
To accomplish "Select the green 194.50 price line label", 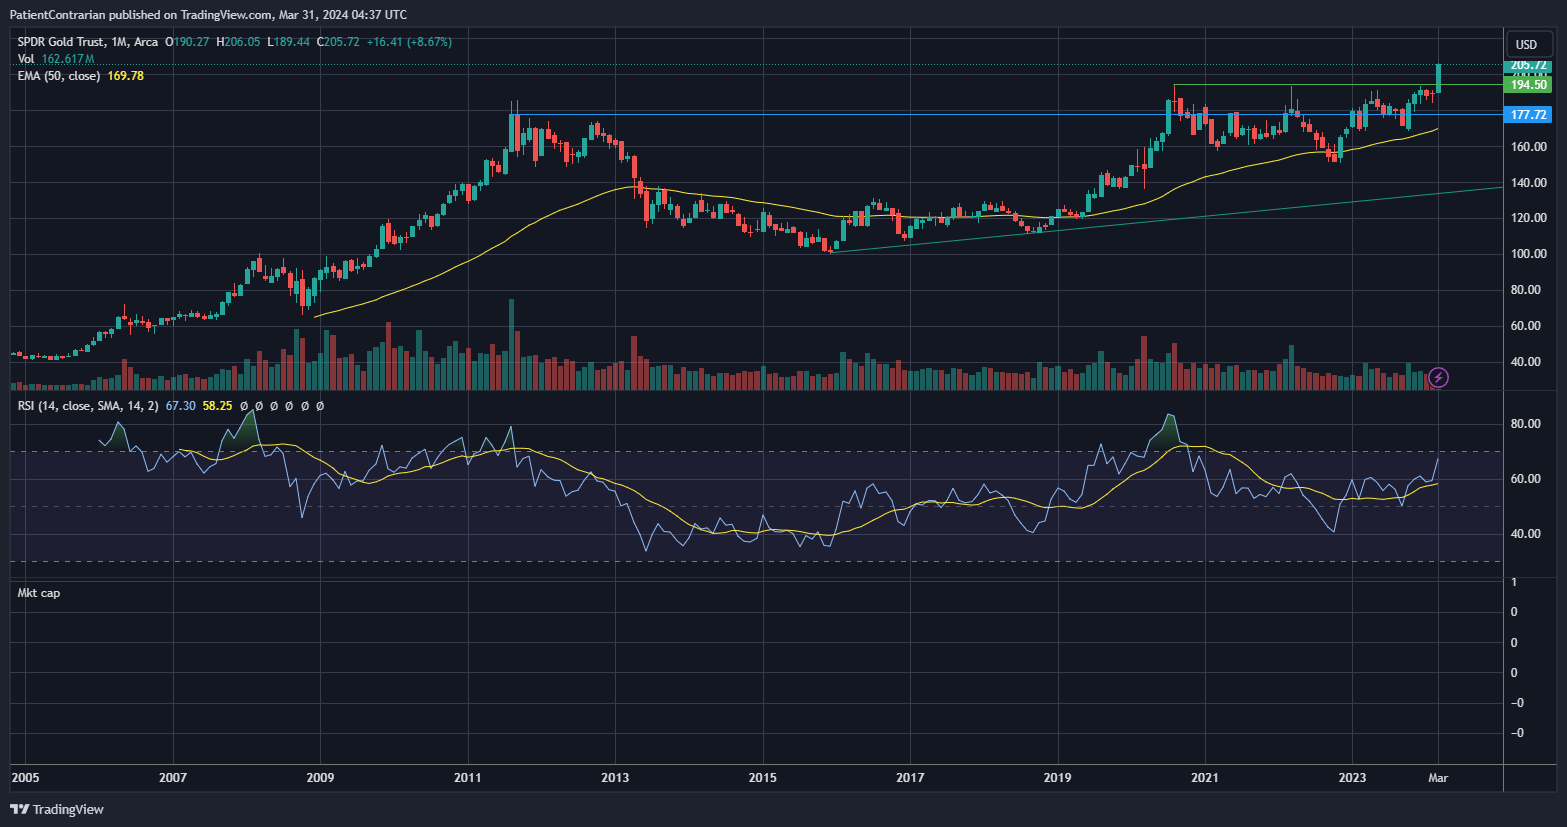I will click(1527, 85).
